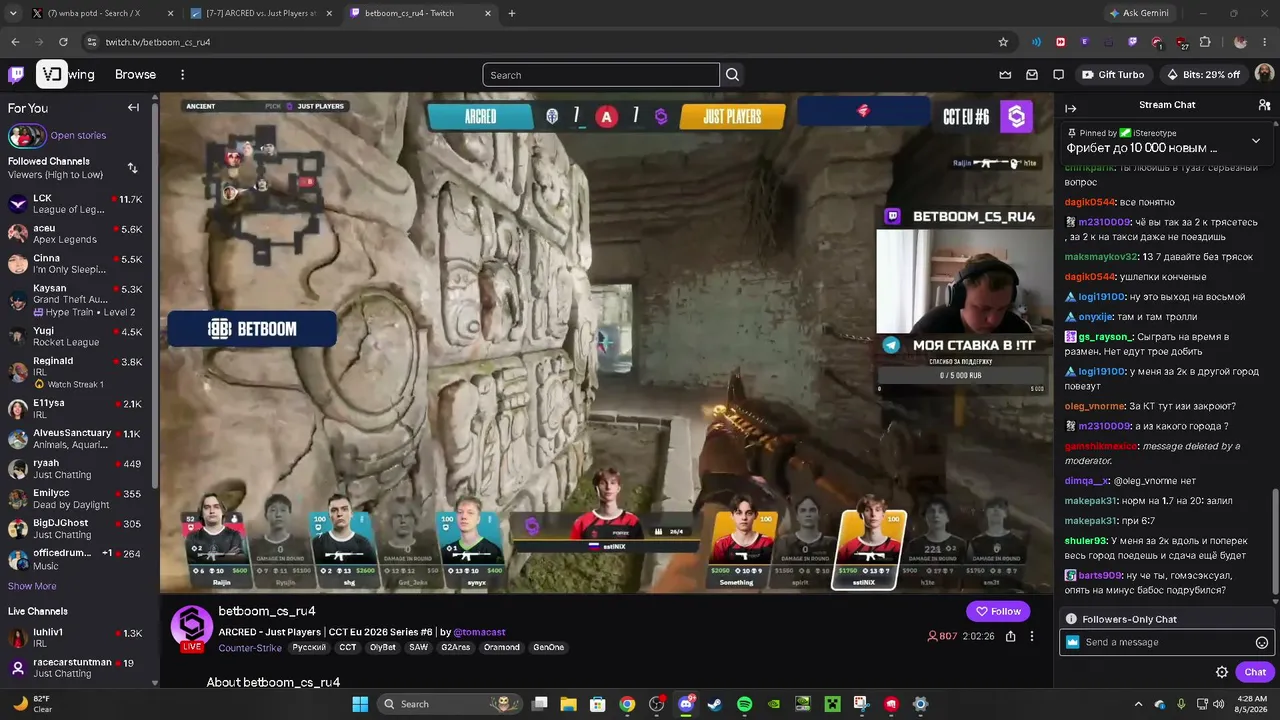
Task: Open the Windows Start menu
Action: point(360,704)
